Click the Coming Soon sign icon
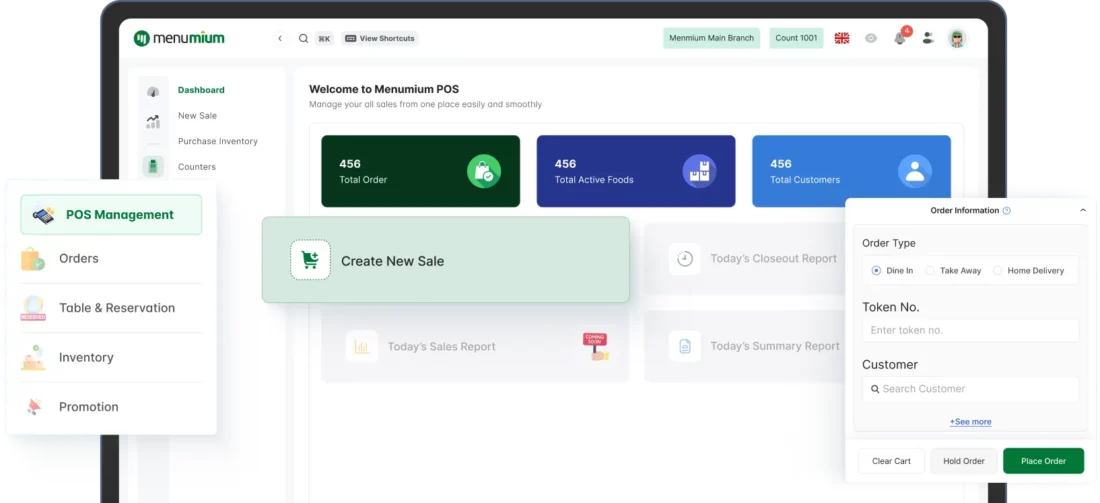The height and width of the screenshot is (503, 1100). click(x=596, y=347)
